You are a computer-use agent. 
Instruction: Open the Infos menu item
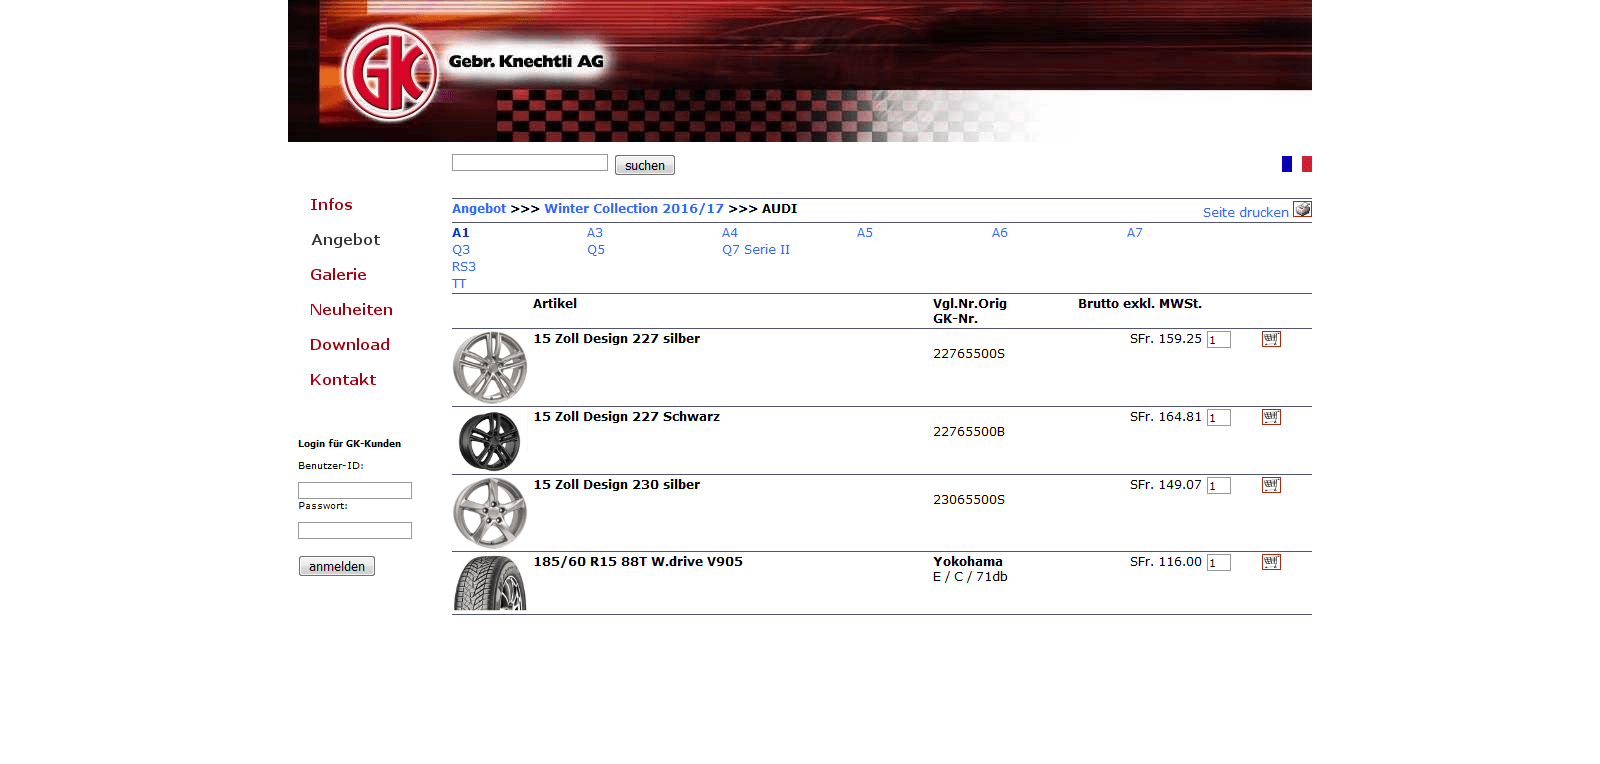[331, 205]
